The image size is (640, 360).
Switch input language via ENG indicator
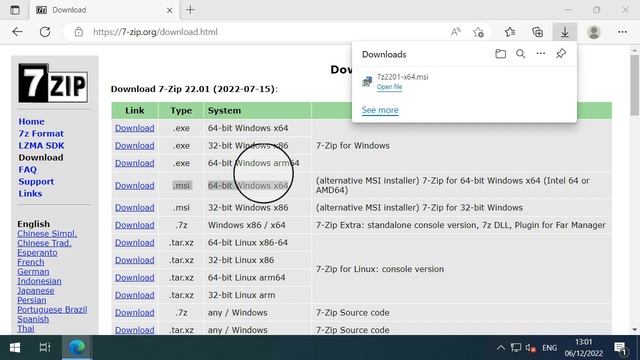549,348
